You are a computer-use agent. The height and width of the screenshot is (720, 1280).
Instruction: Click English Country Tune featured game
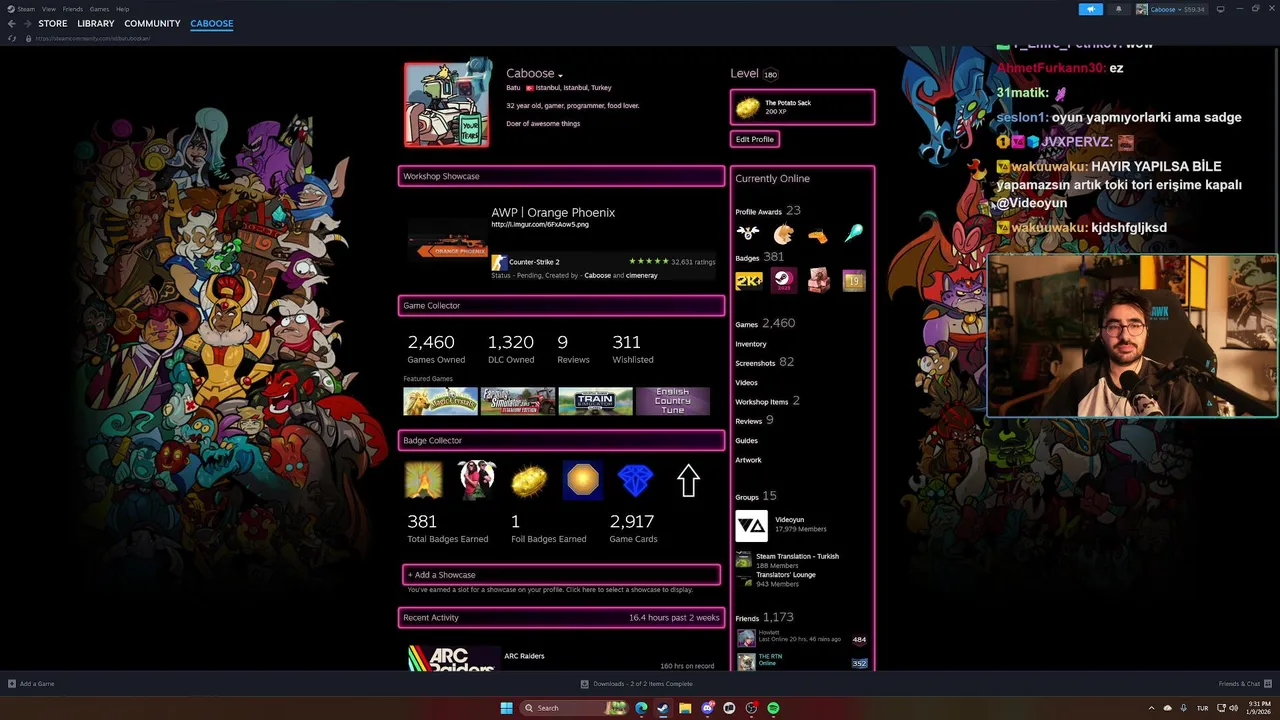(673, 401)
